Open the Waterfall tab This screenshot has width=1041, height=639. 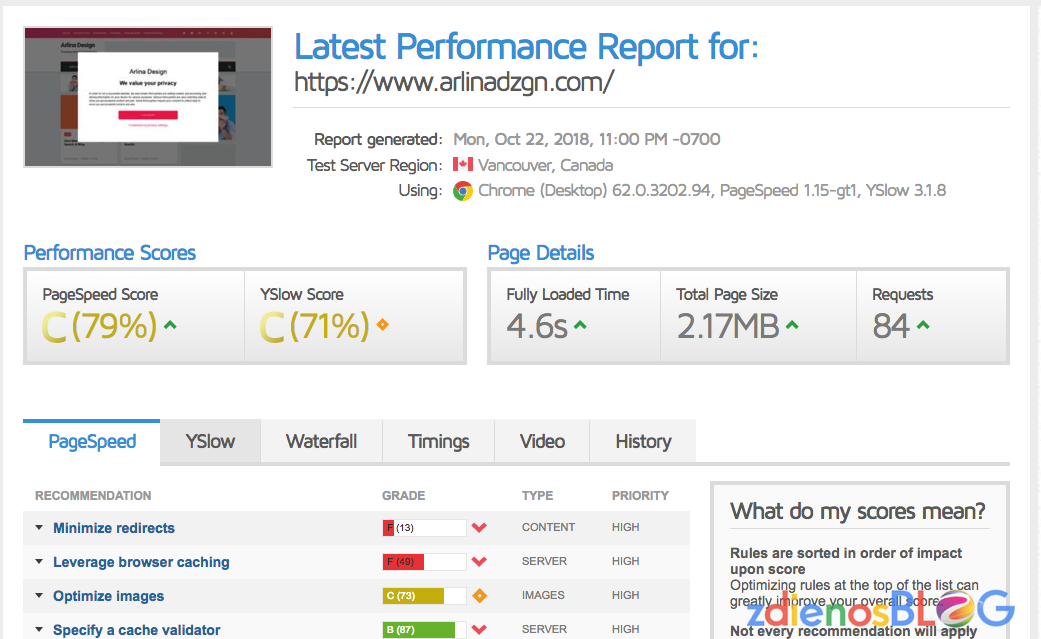pos(321,441)
